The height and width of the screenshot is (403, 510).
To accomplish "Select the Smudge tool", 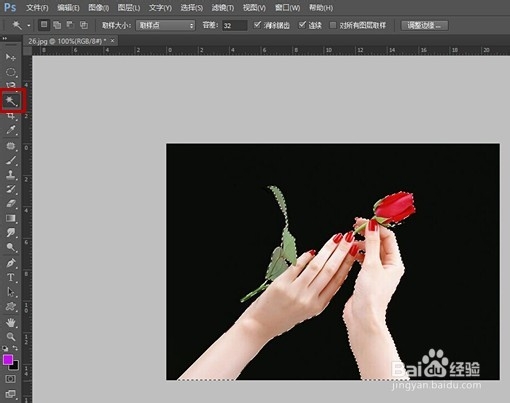I will coord(11,232).
